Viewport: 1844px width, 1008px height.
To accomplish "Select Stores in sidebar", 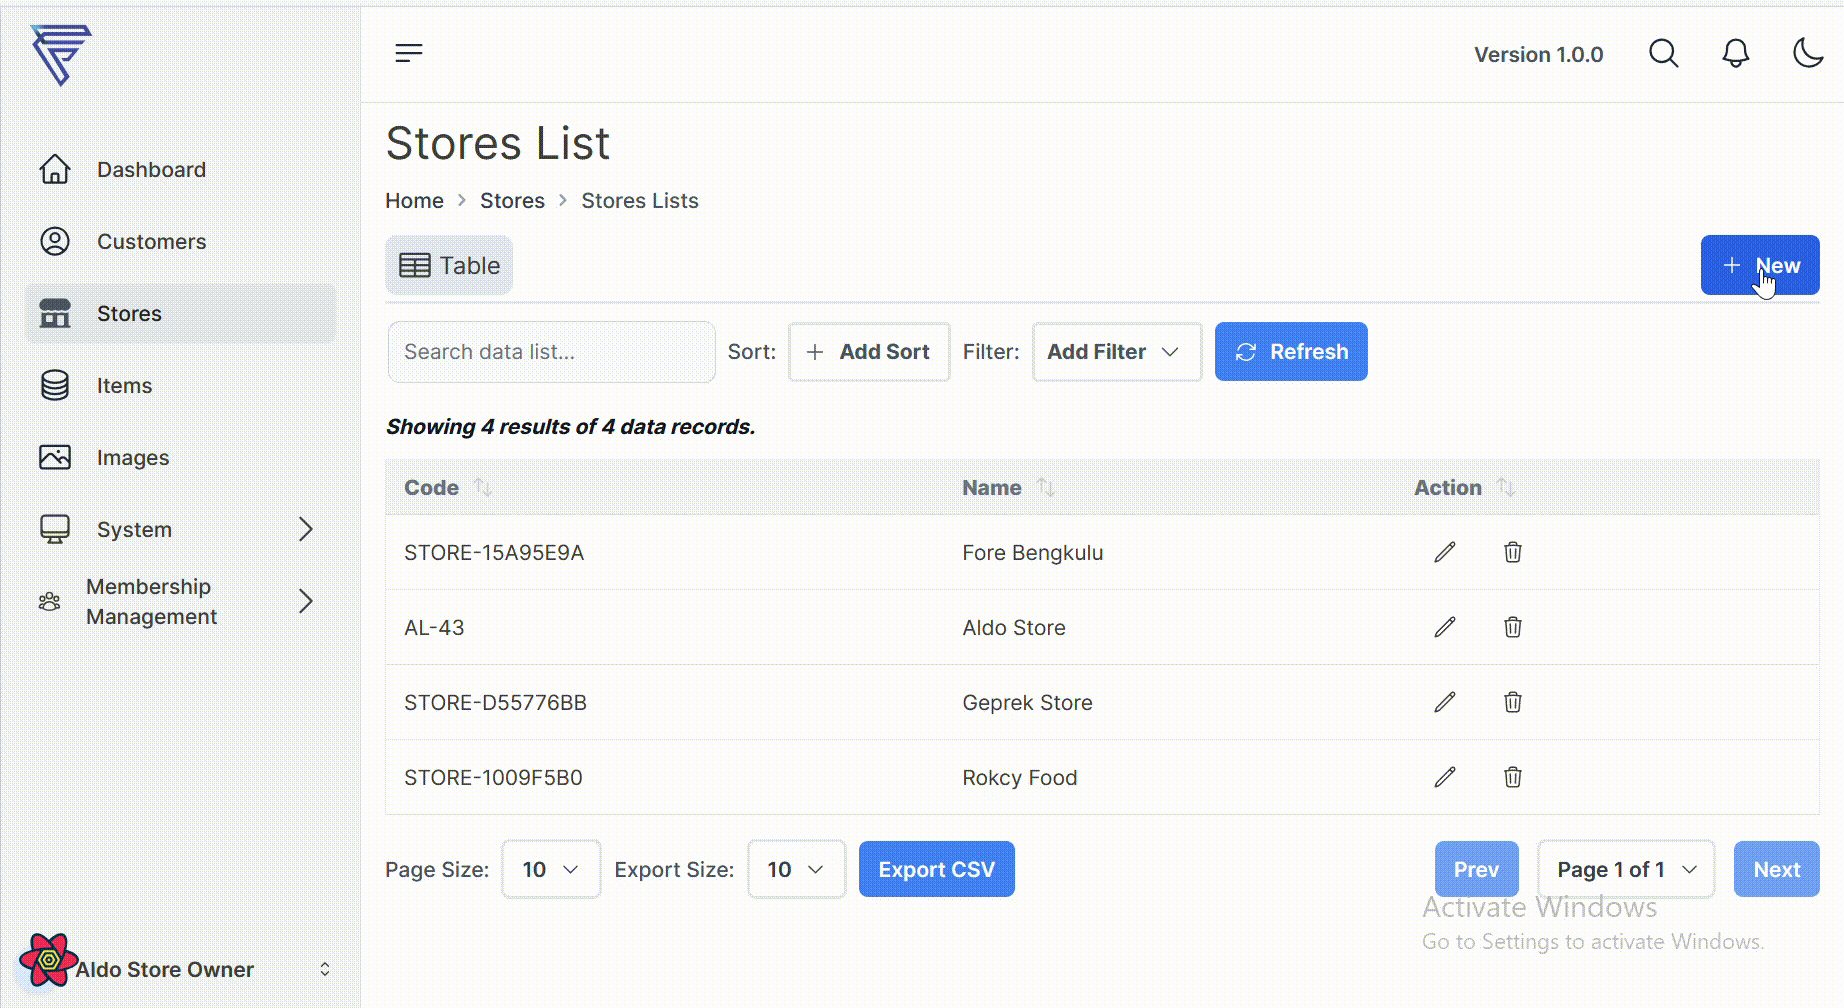I will coord(180,314).
